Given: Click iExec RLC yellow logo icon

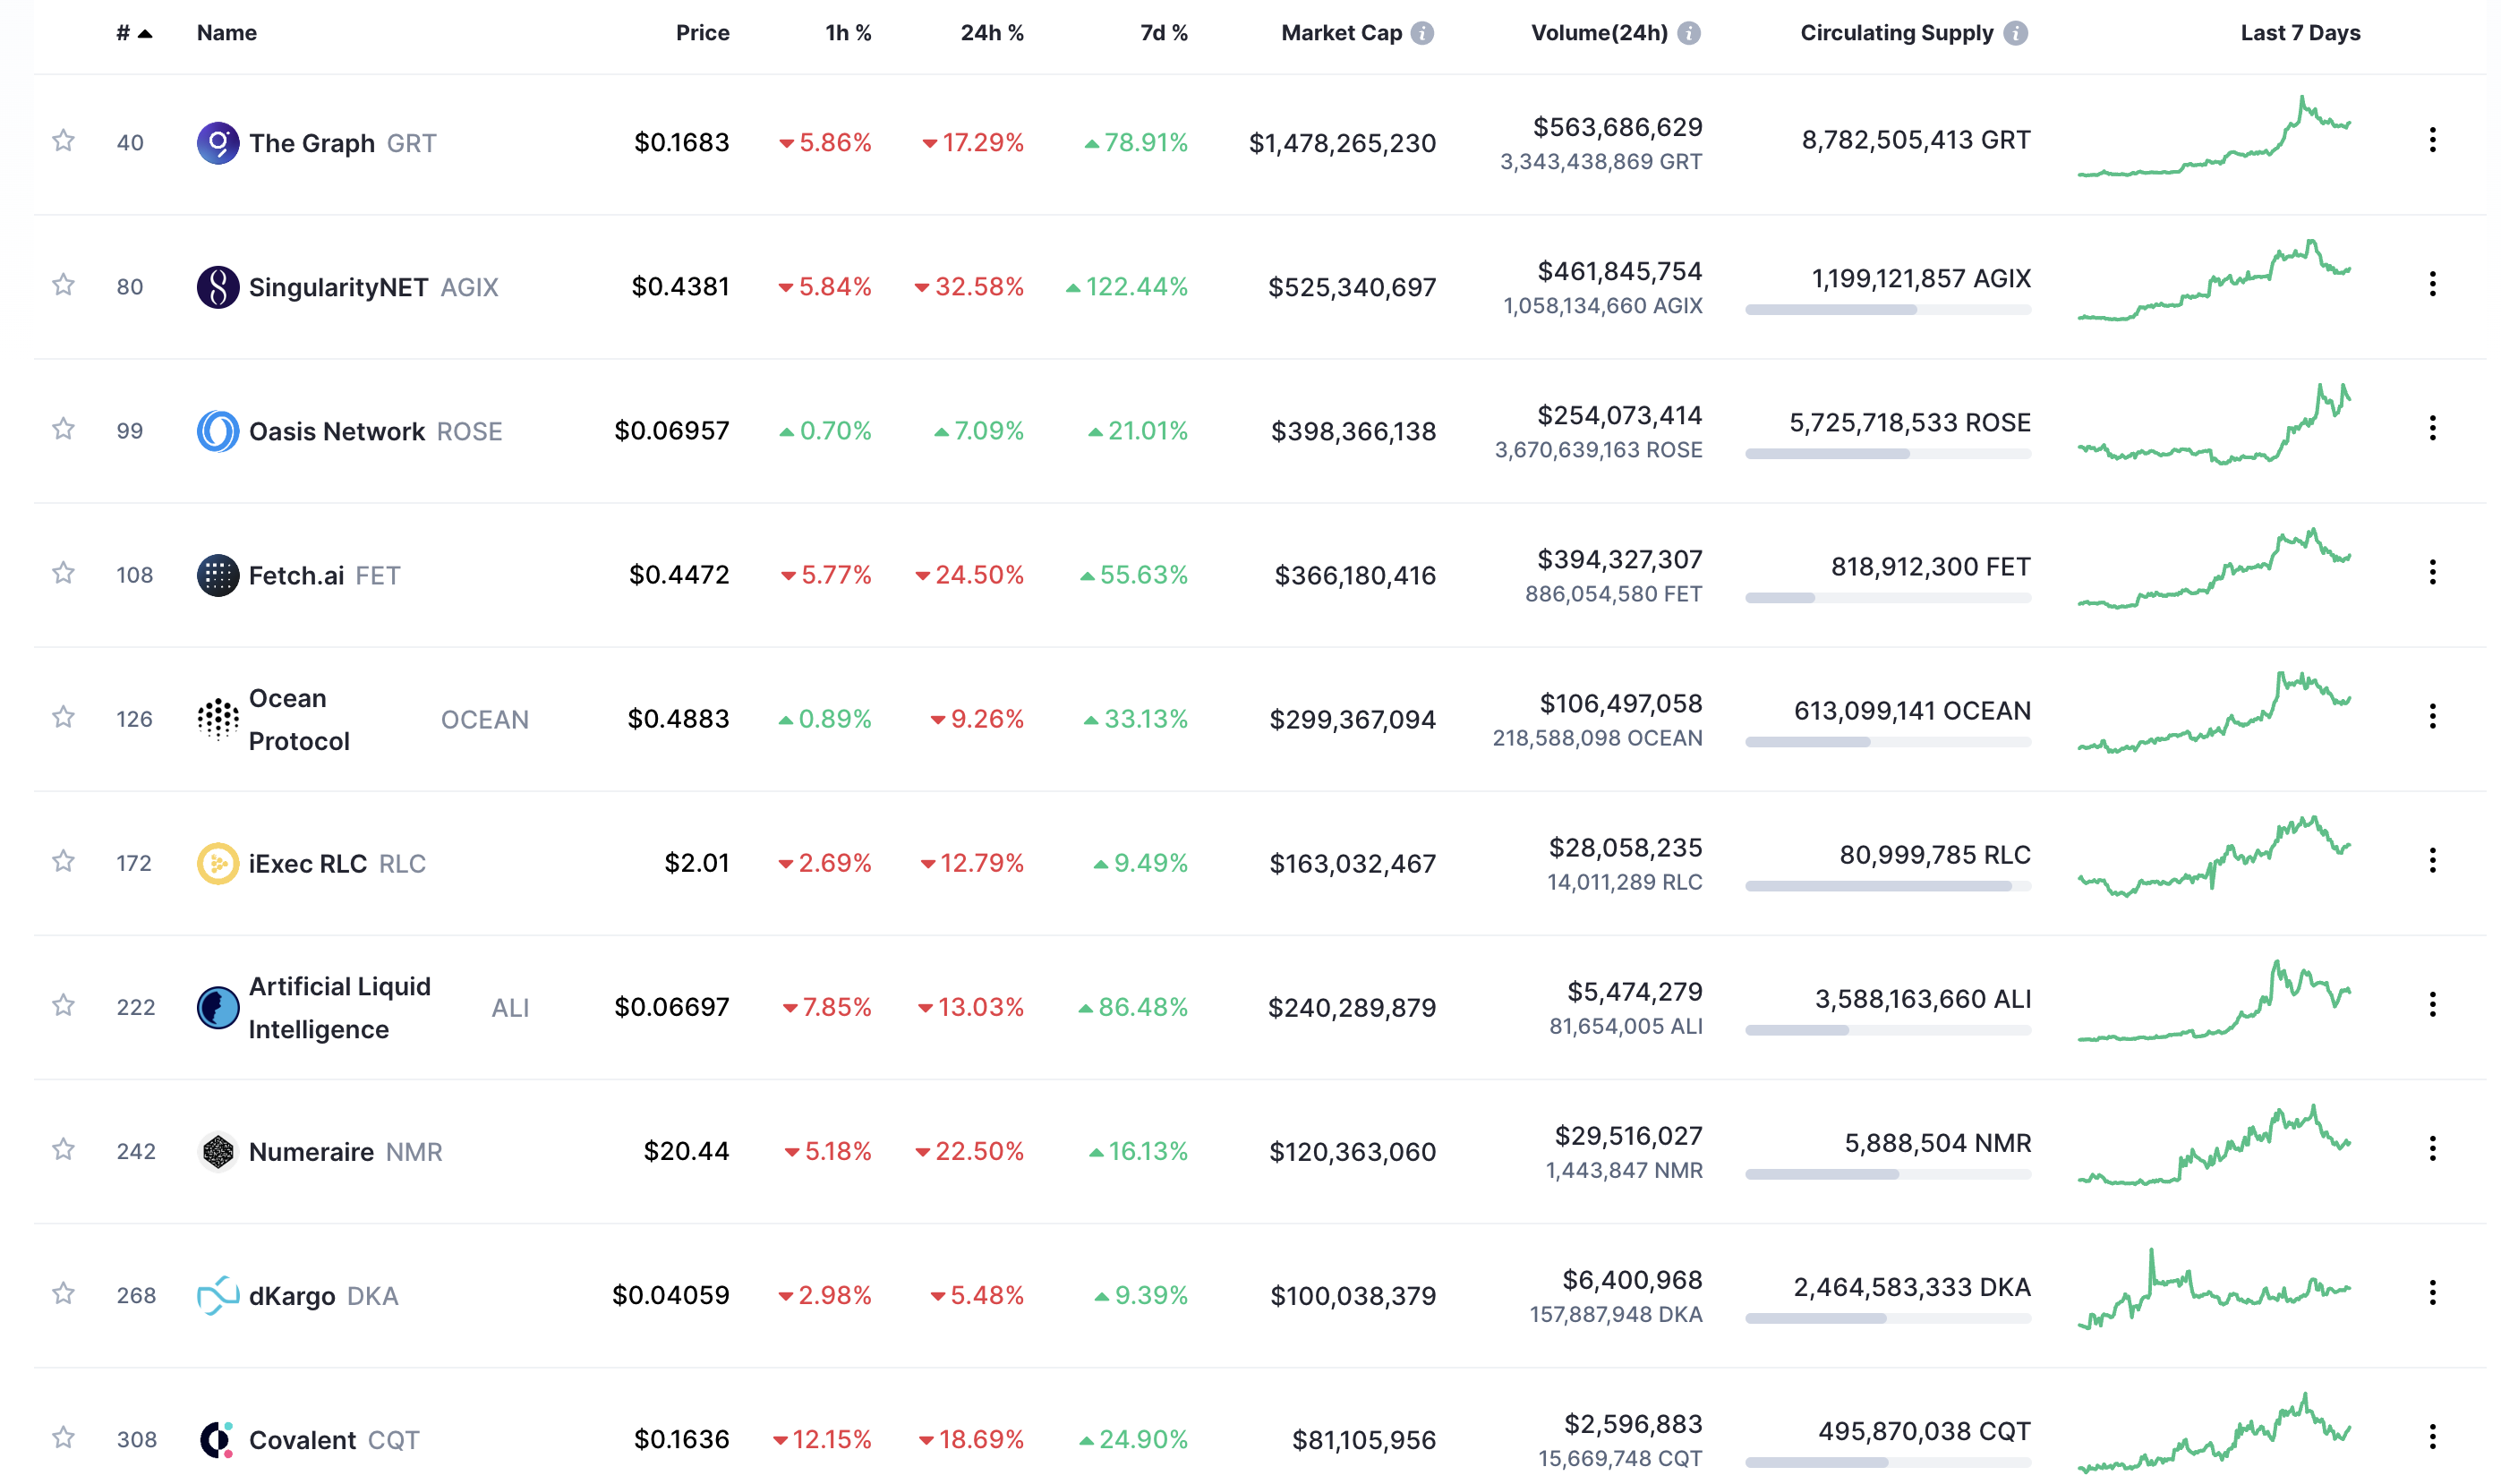Looking at the screenshot, I should (x=217, y=863).
